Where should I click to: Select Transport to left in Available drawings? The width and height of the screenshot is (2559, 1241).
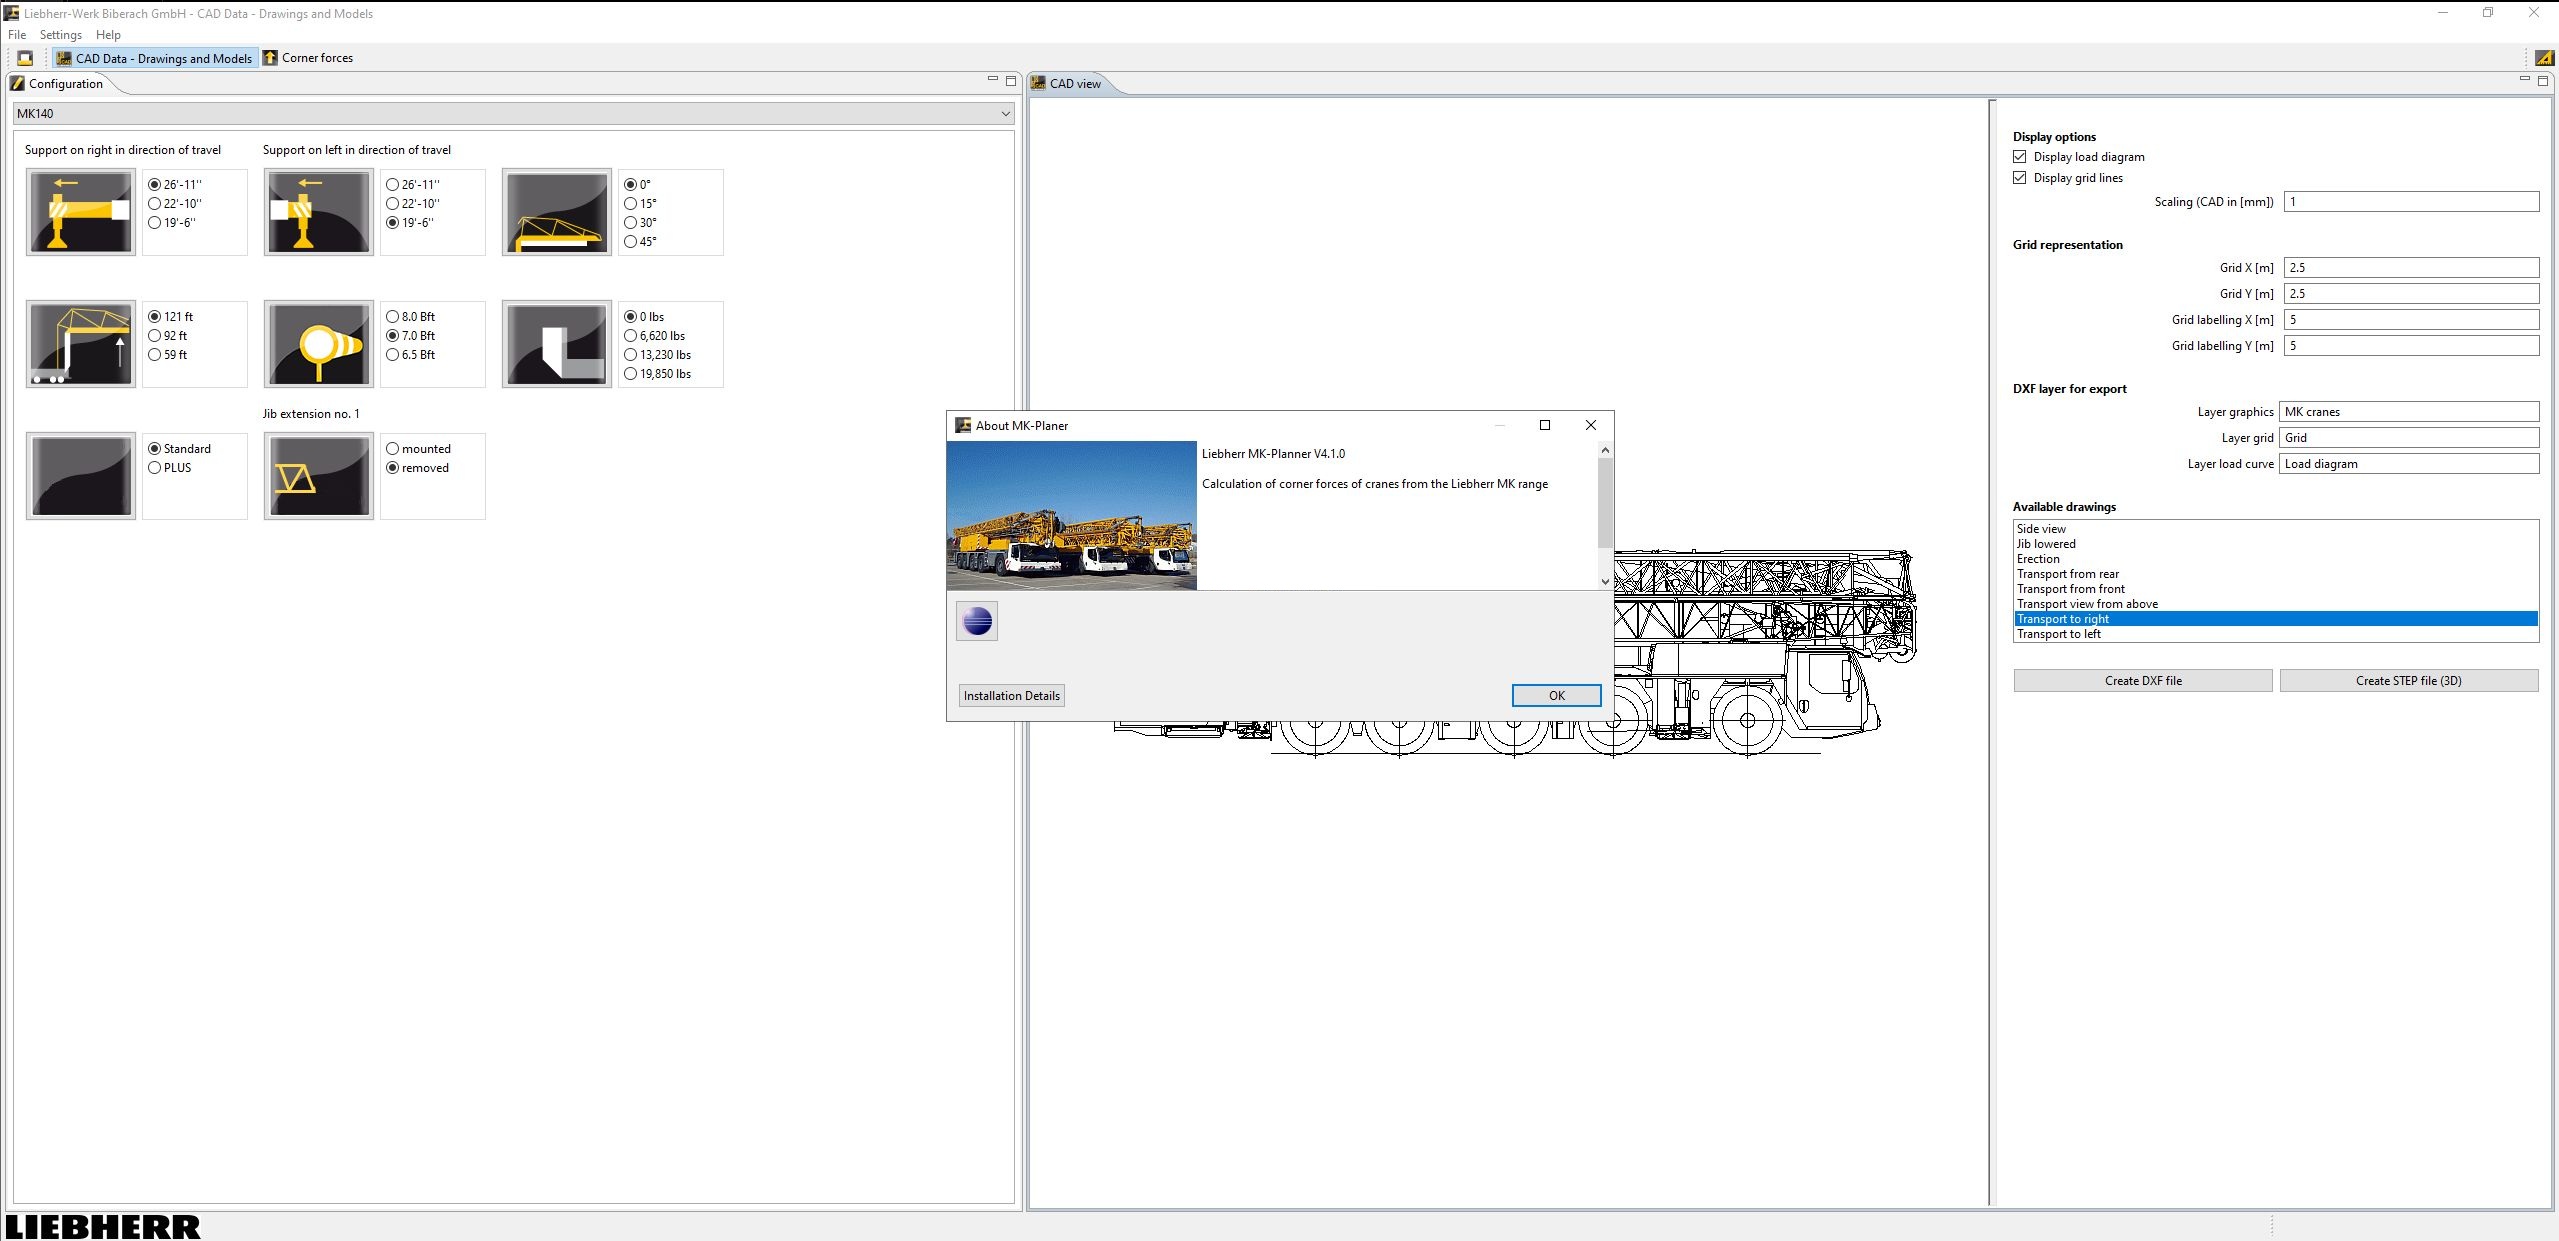[2060, 633]
